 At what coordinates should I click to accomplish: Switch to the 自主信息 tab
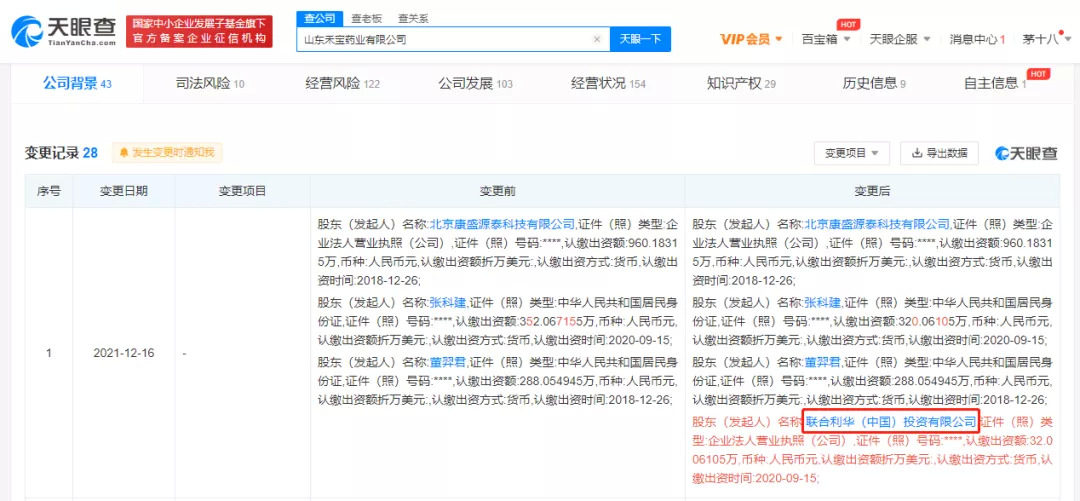995,84
